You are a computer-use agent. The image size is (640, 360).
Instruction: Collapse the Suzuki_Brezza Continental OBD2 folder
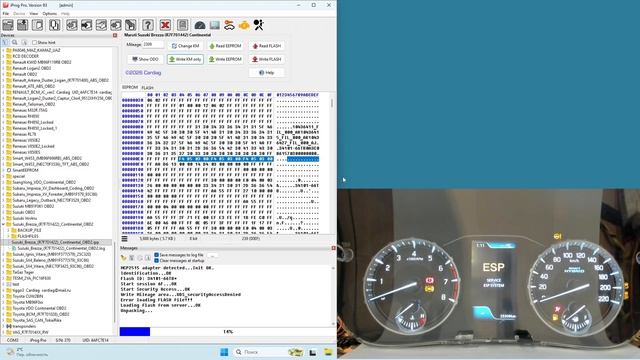click(3, 224)
